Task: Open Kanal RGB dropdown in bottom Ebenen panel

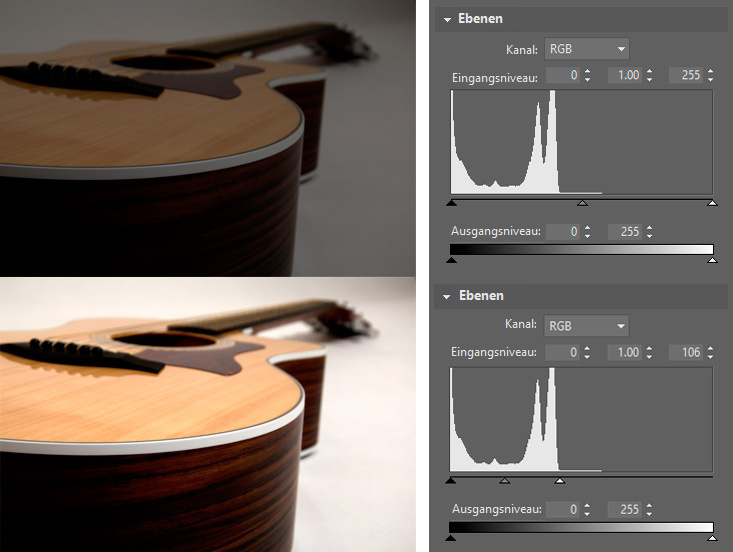Action: tap(586, 326)
